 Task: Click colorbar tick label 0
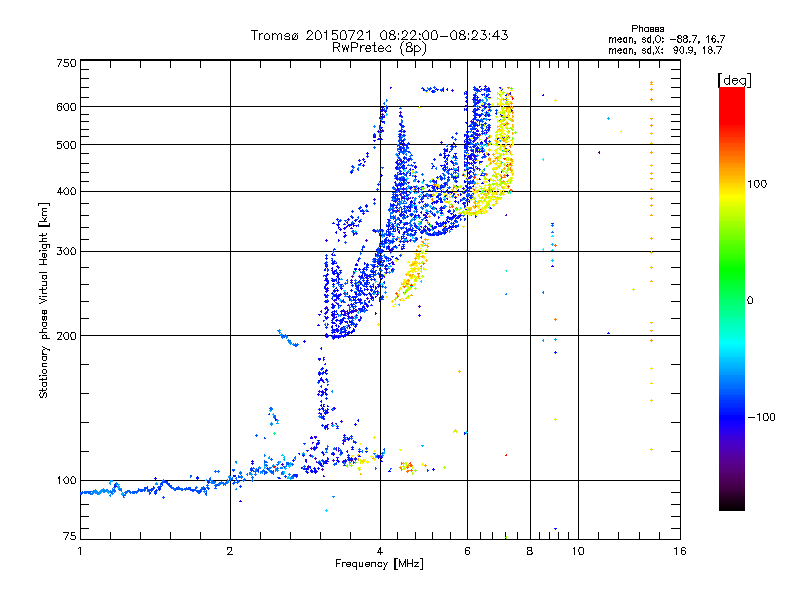coord(750,300)
